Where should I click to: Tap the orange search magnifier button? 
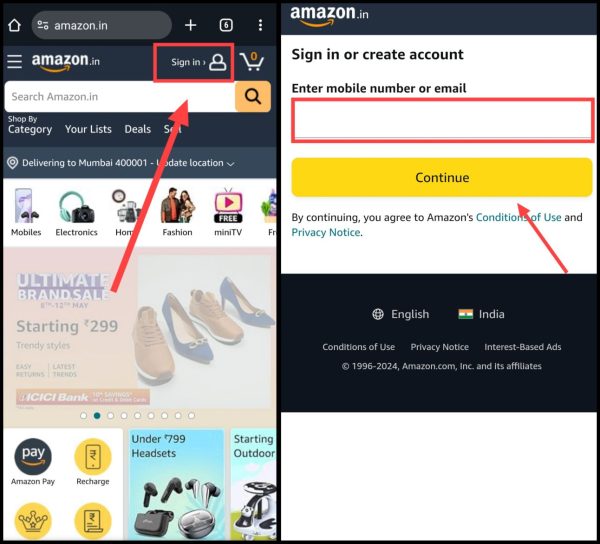253,96
